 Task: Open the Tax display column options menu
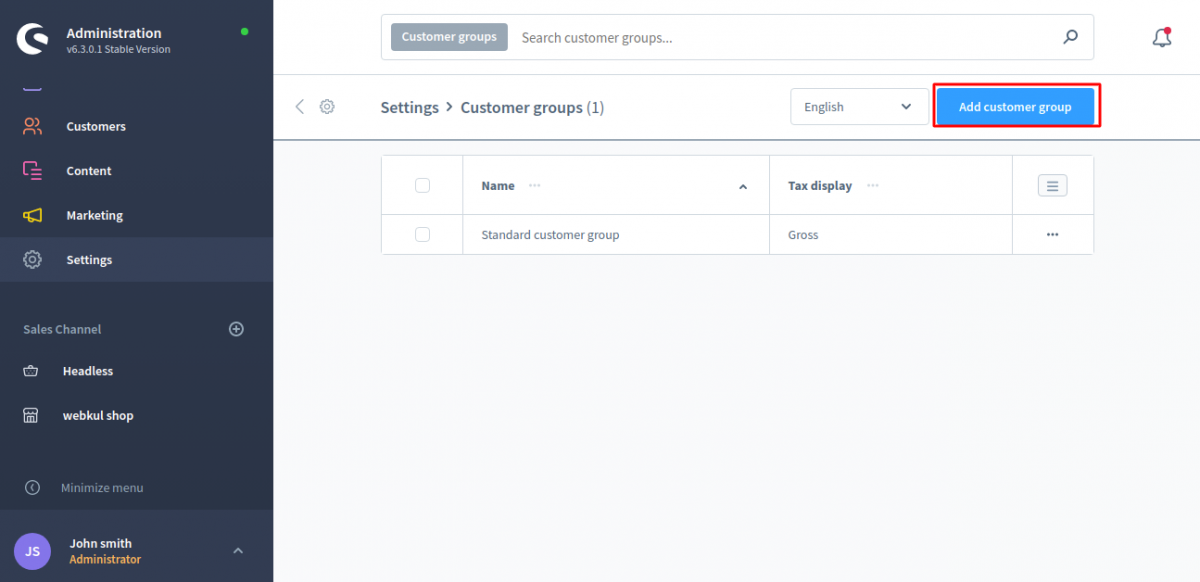coord(872,185)
